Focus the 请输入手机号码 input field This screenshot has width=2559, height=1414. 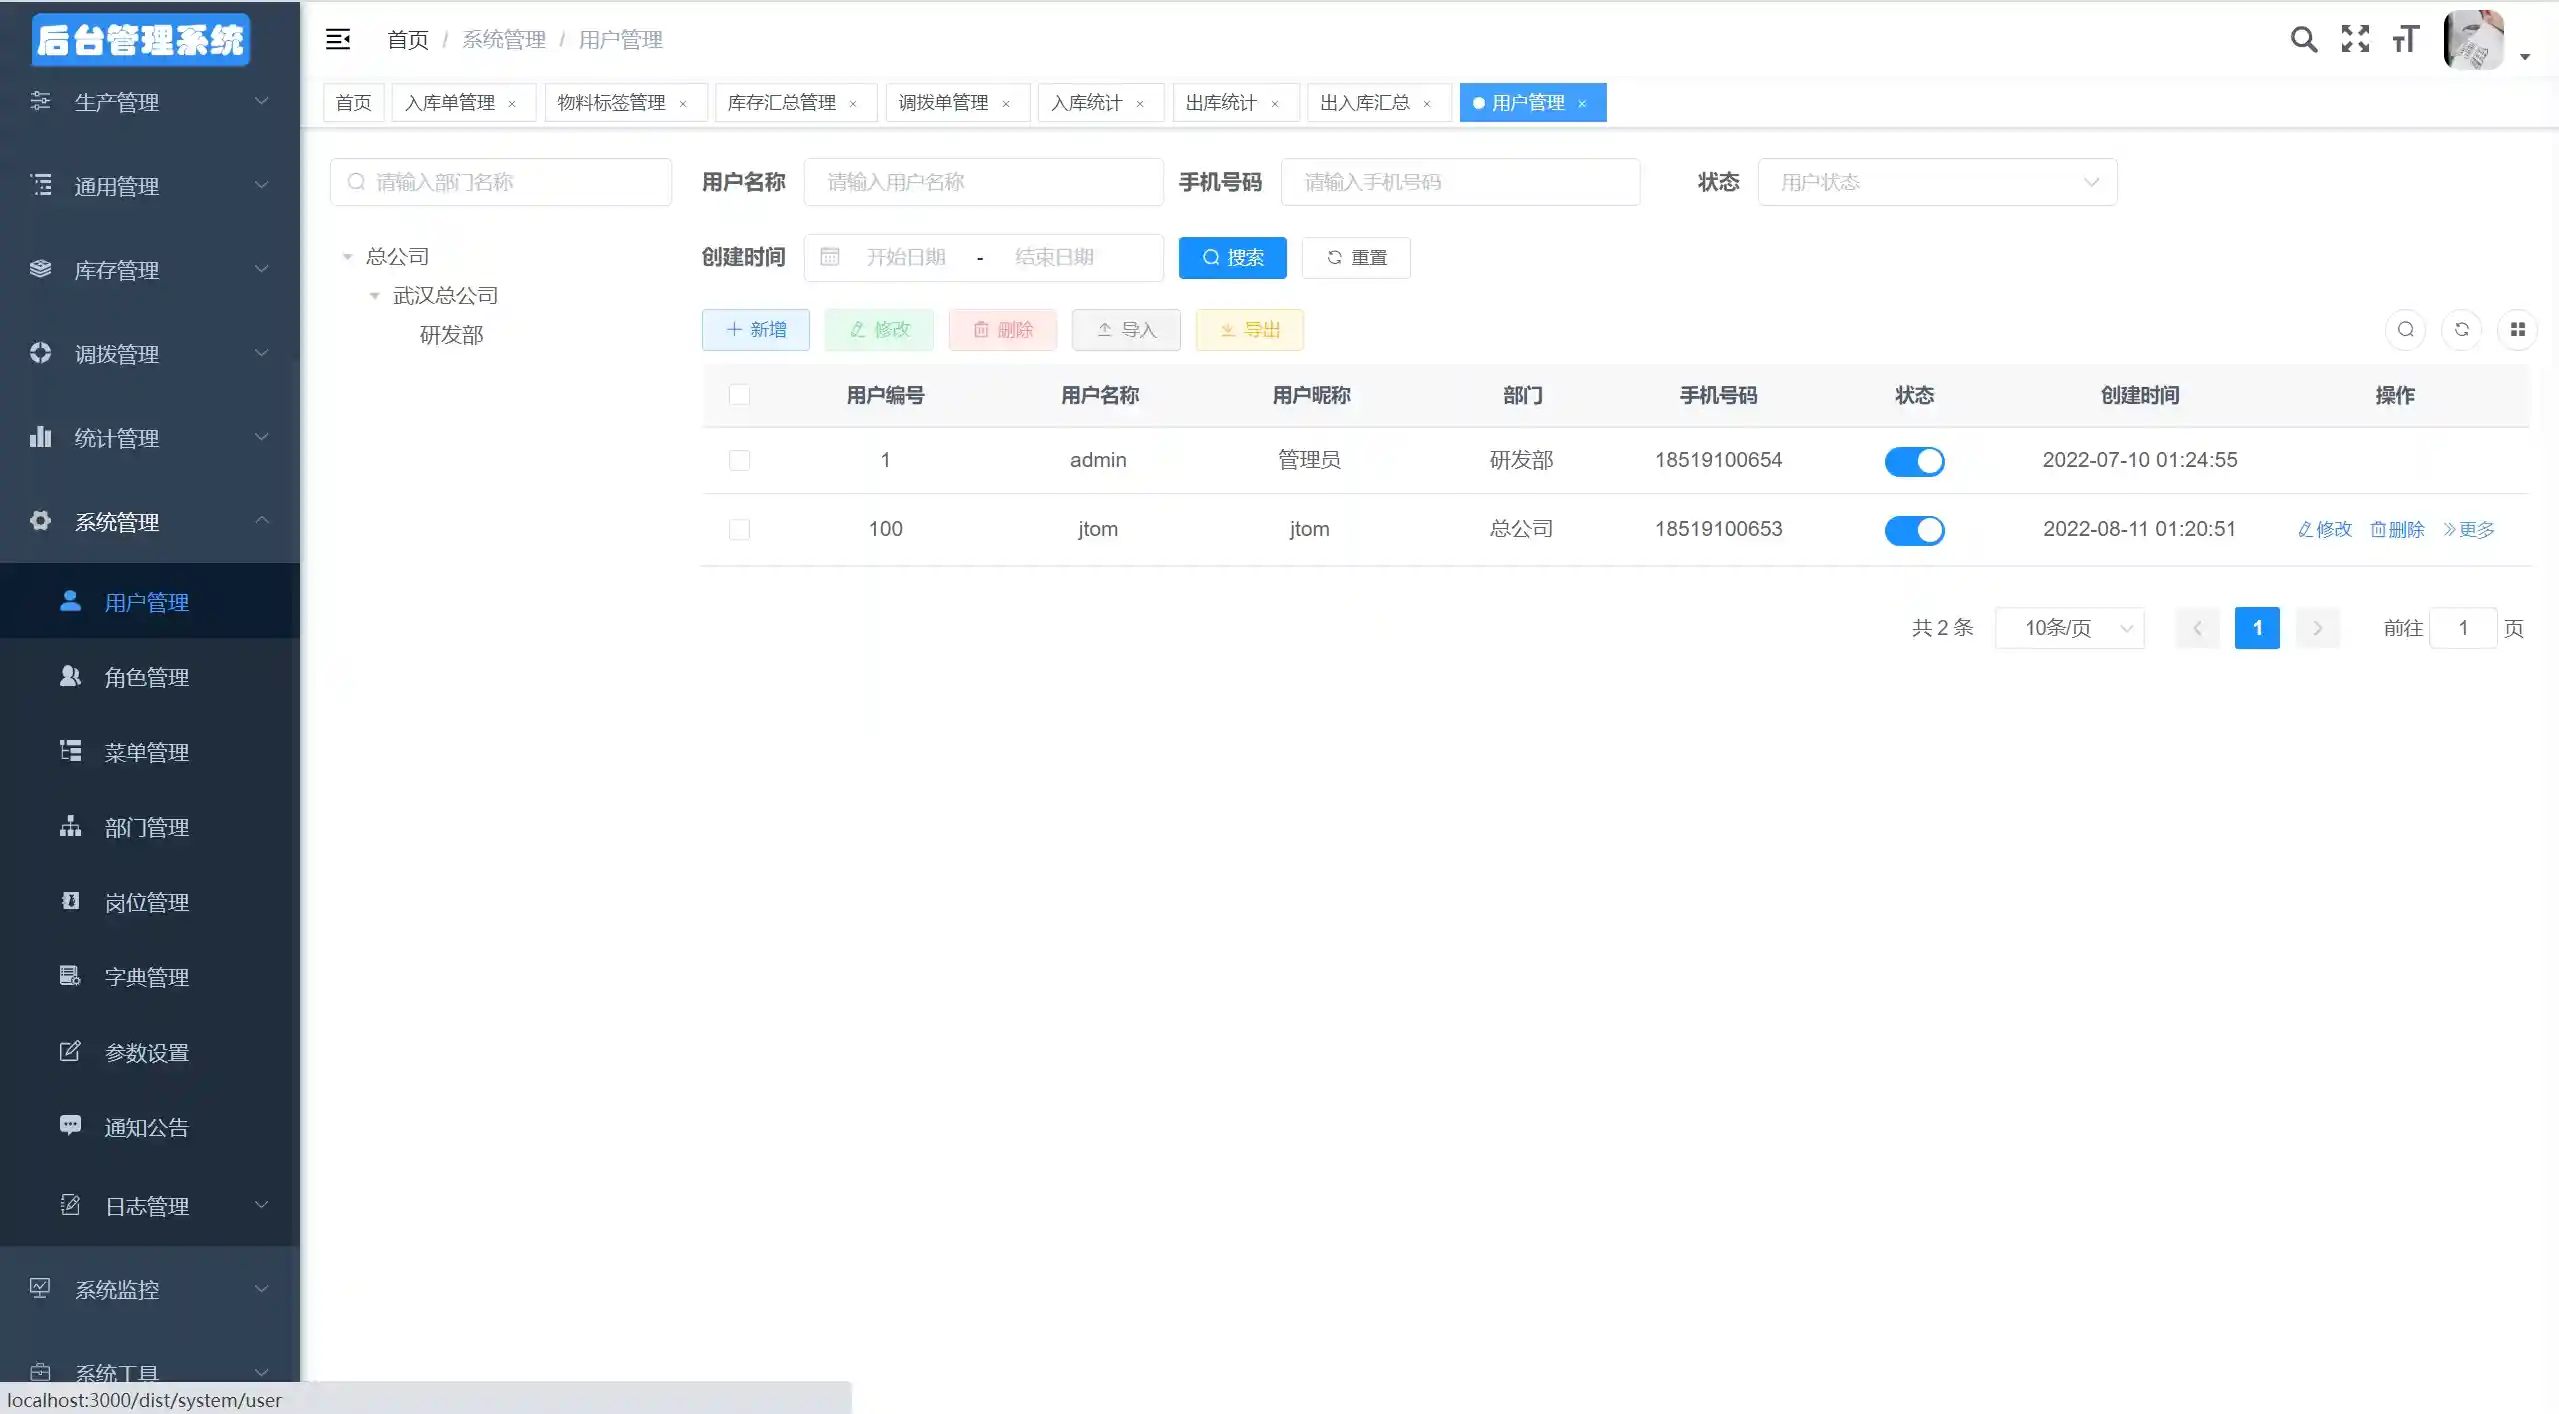pos(1459,182)
